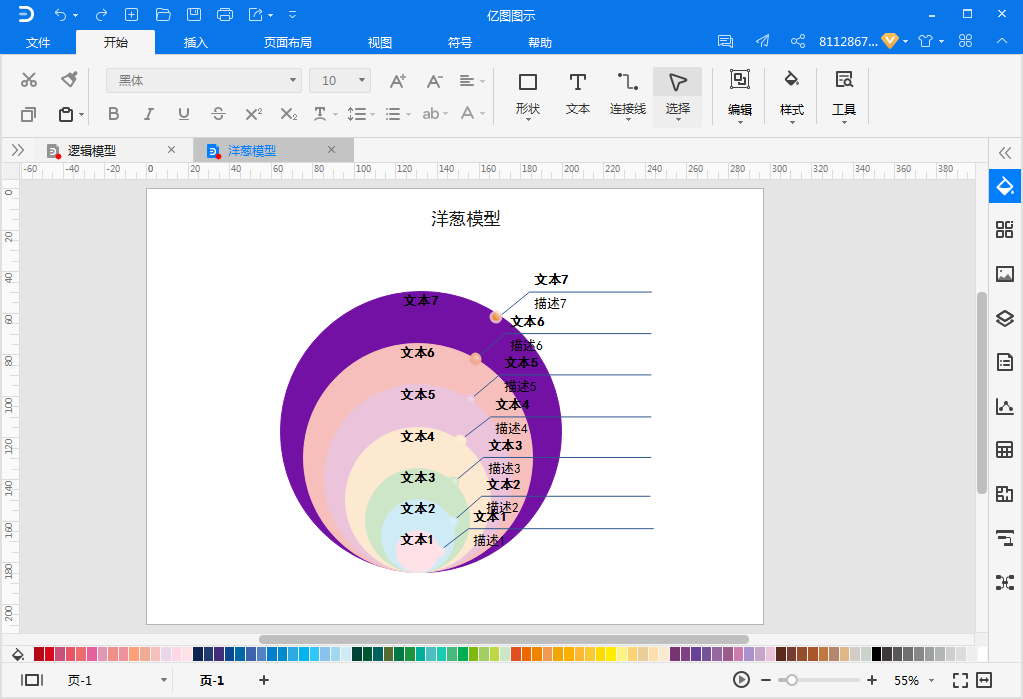This screenshot has height=699, width=1023.
Task: Expand left panel with double chevron
Action: click(18, 150)
